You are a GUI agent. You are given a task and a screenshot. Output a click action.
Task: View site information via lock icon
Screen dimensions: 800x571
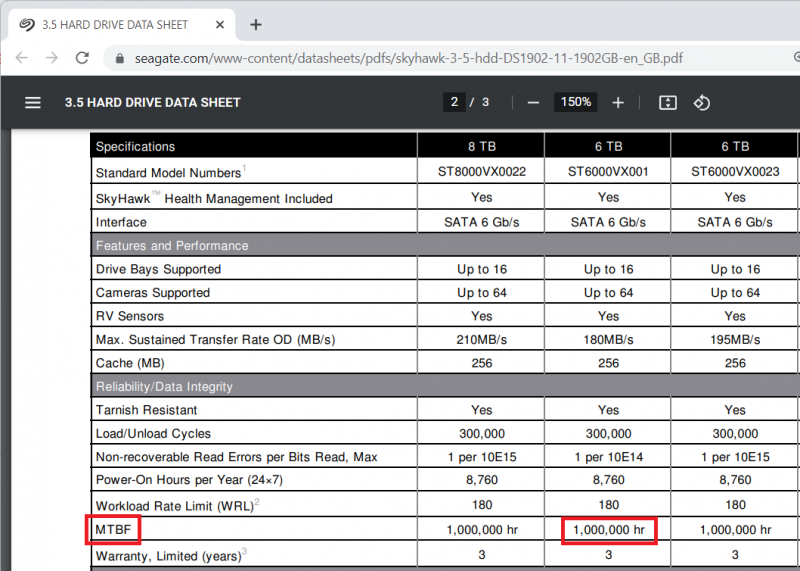coord(121,58)
